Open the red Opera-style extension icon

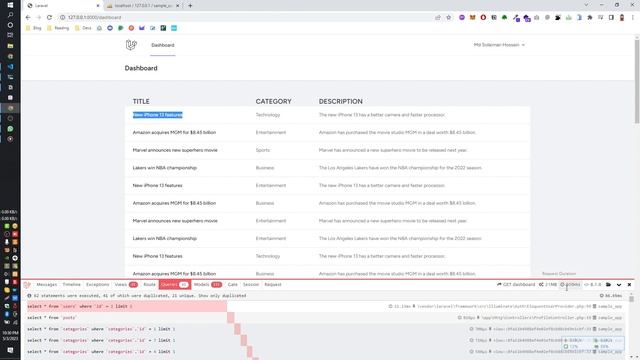(483, 18)
